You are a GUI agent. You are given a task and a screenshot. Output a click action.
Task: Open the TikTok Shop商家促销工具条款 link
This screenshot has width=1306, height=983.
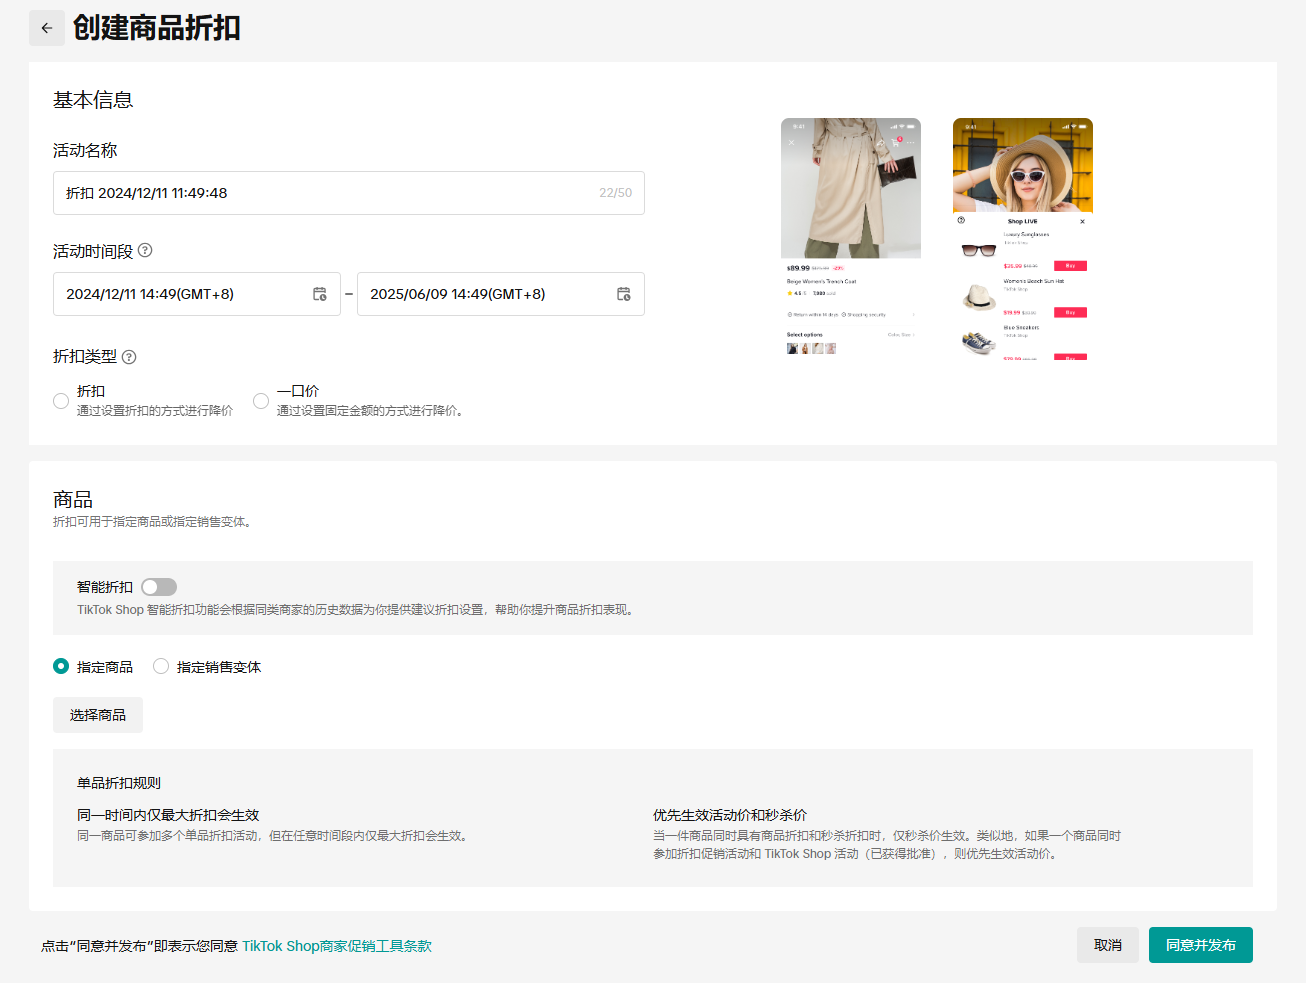point(337,946)
